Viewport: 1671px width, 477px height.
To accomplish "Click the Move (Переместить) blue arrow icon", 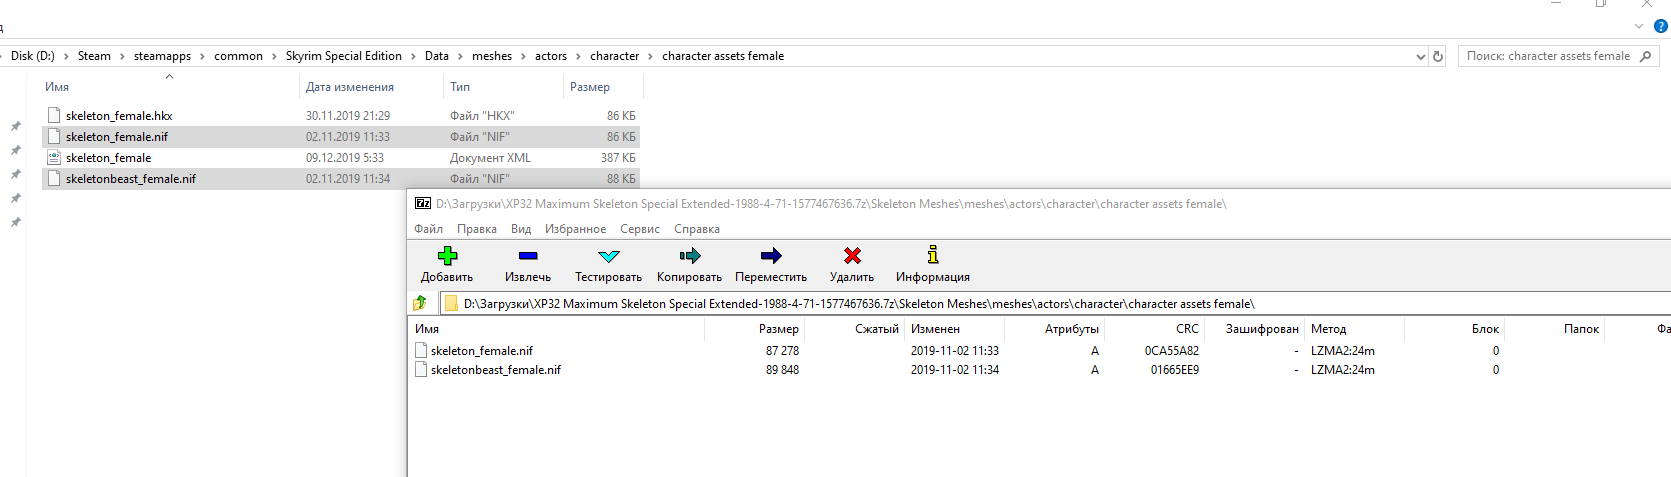I will point(770,256).
